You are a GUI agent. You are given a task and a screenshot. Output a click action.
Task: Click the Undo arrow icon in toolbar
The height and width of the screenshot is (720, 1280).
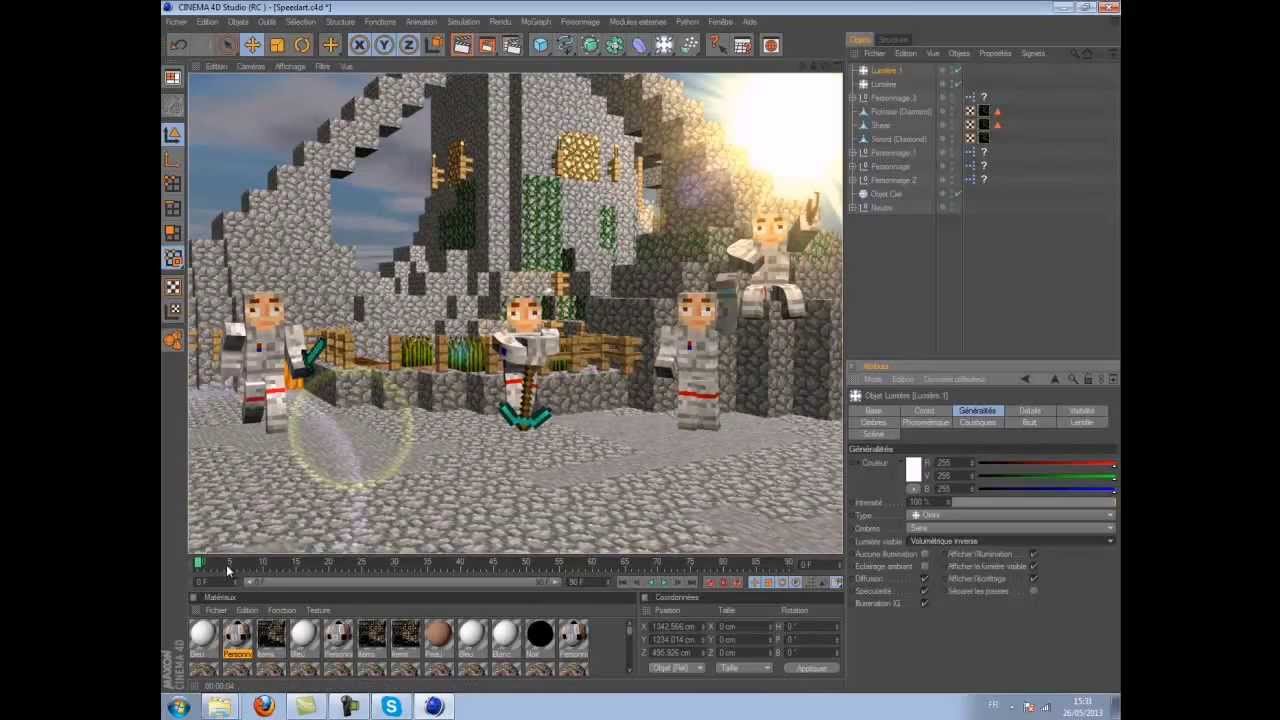click(x=179, y=45)
